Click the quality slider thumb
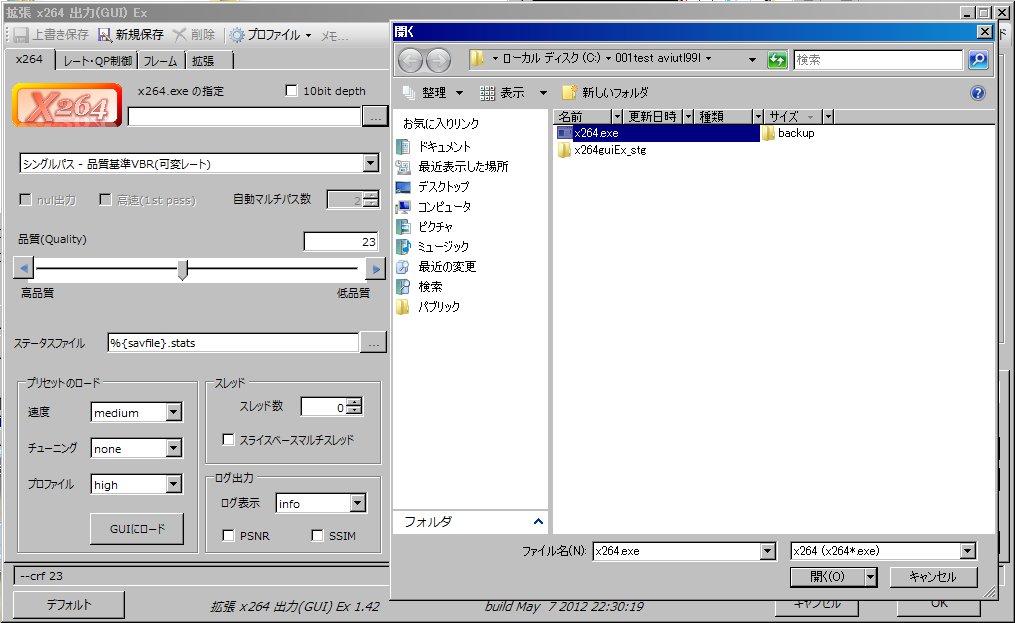This screenshot has width=1015, height=623. (183, 269)
